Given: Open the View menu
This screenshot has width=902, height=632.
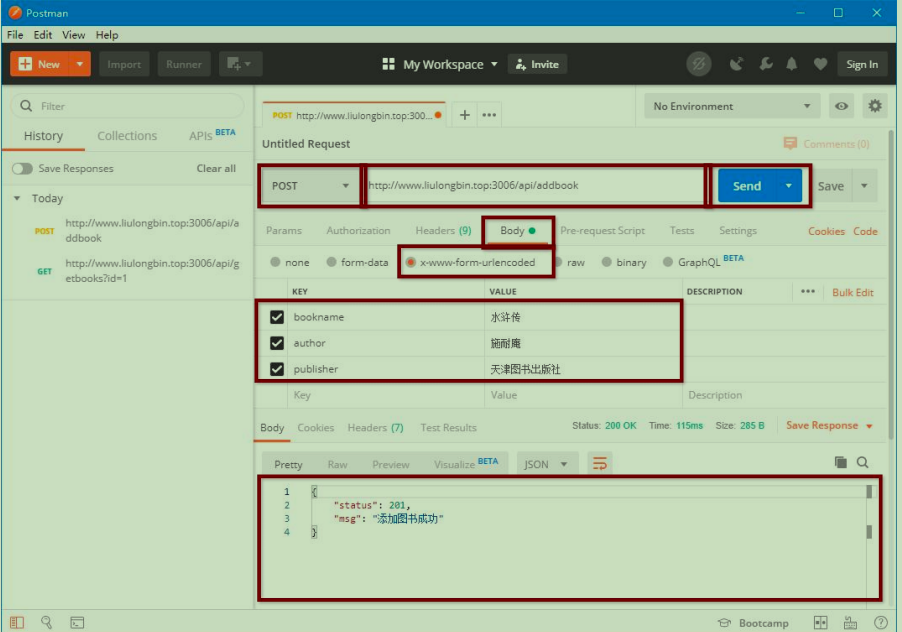Looking at the screenshot, I should 74,35.
